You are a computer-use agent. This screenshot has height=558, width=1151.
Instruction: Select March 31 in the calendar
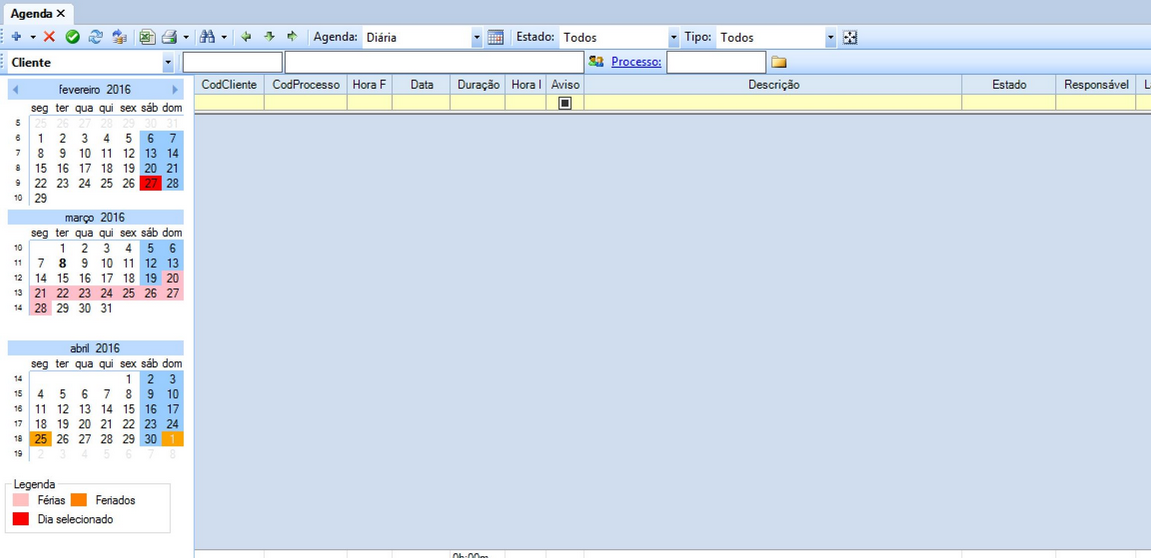[x=106, y=308]
